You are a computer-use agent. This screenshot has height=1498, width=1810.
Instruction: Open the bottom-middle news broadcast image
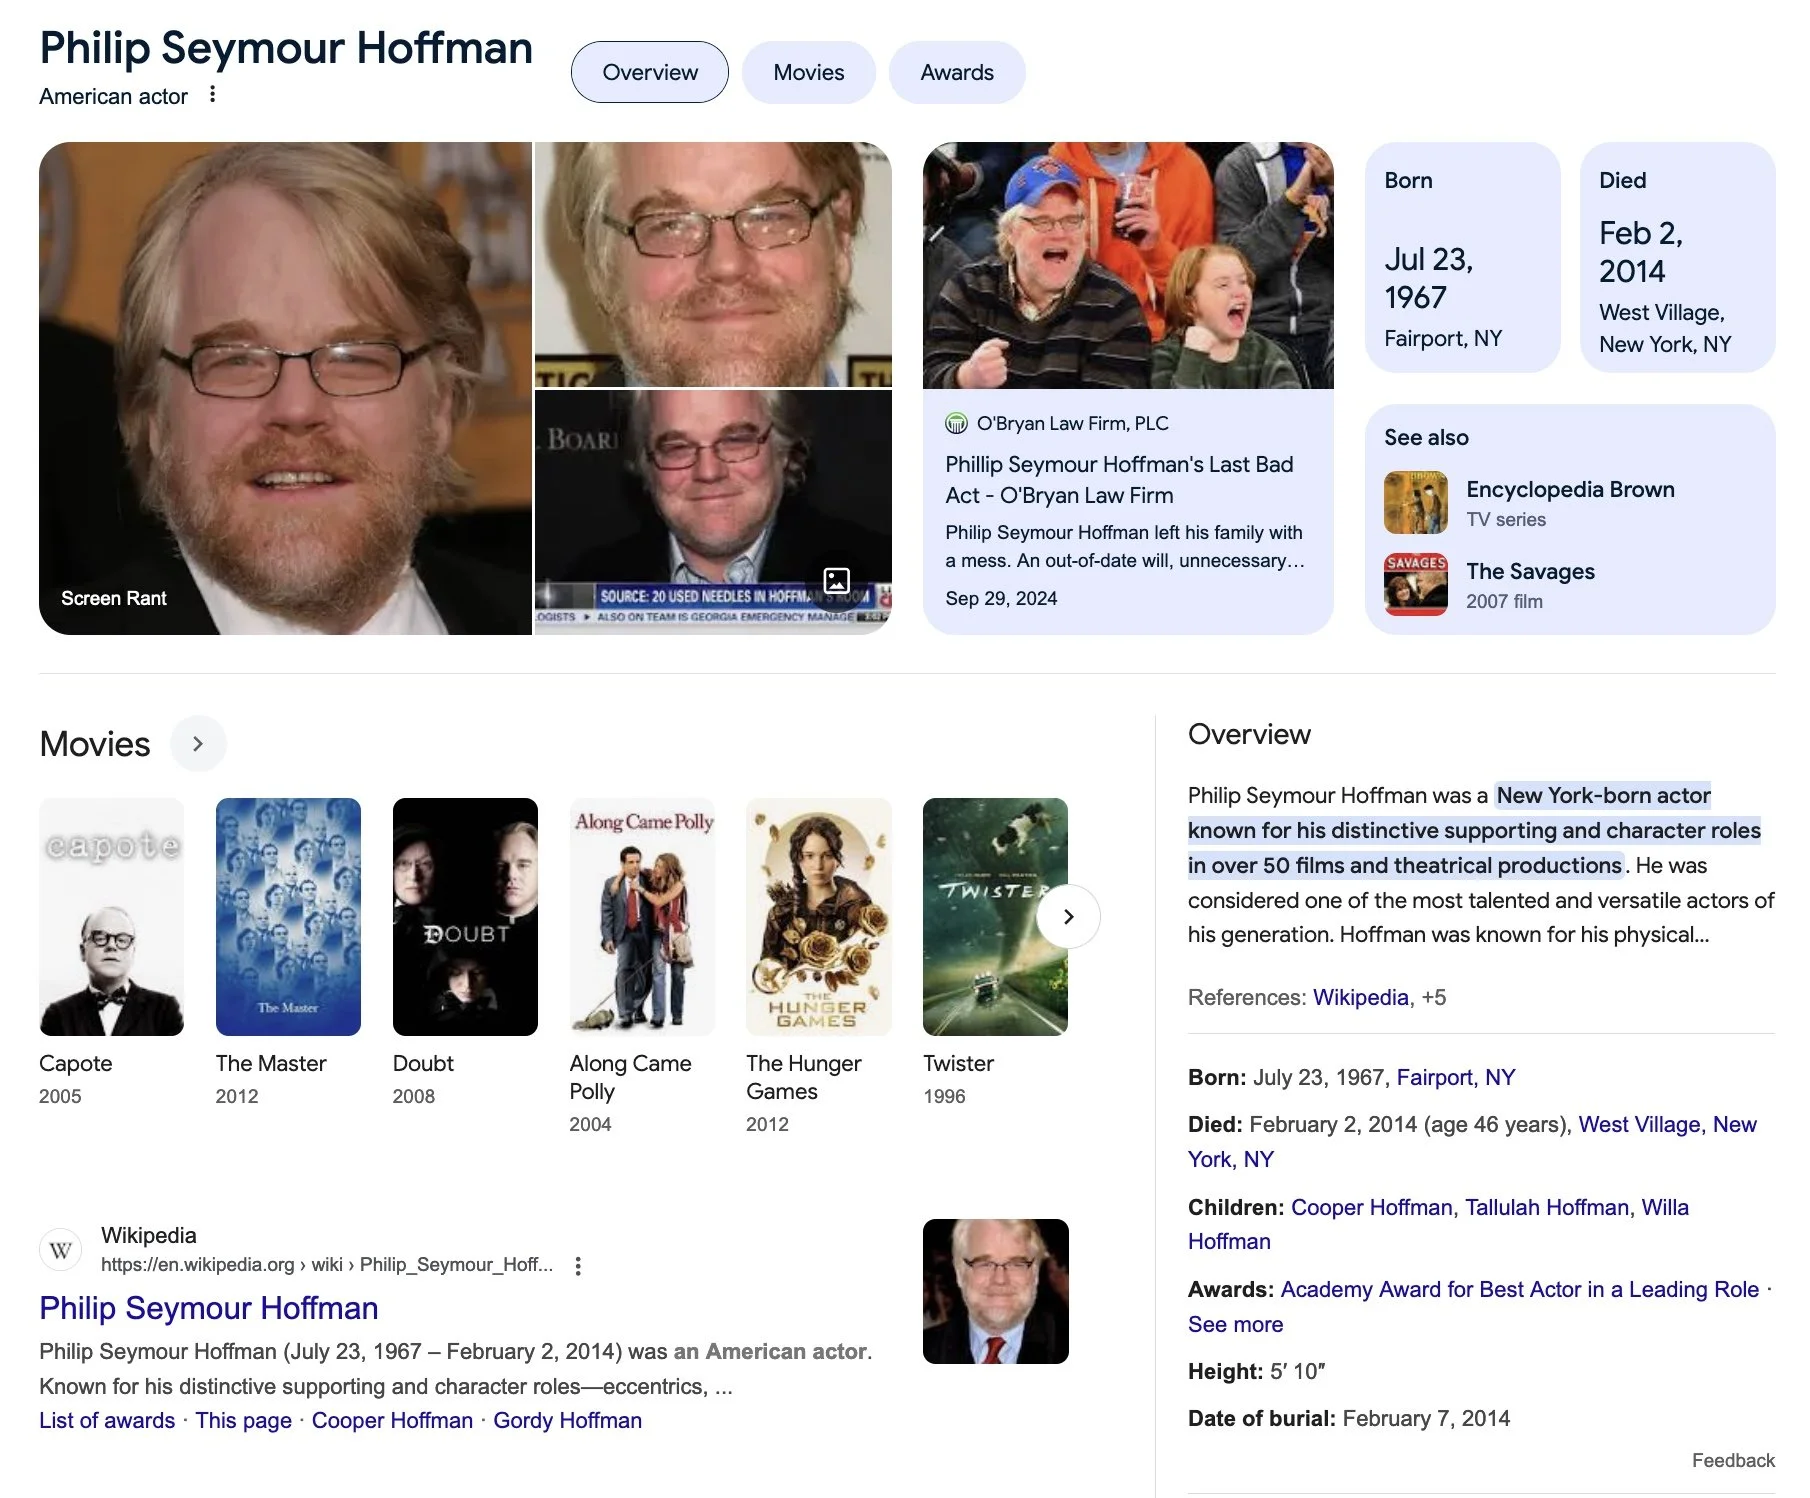pos(713,512)
